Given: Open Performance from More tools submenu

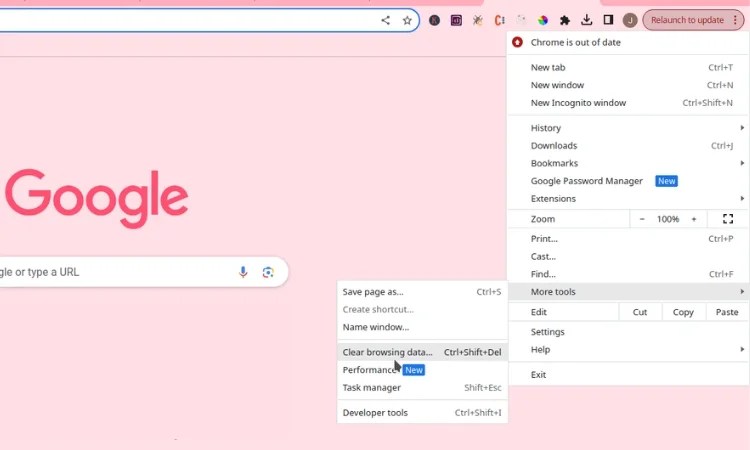Looking at the screenshot, I should point(422,370).
